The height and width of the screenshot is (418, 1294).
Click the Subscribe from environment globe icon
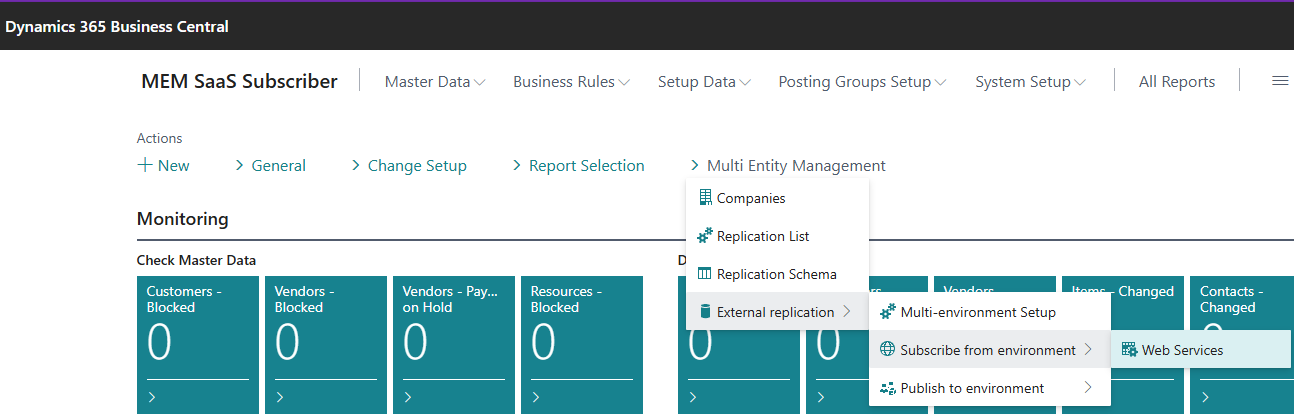click(887, 350)
